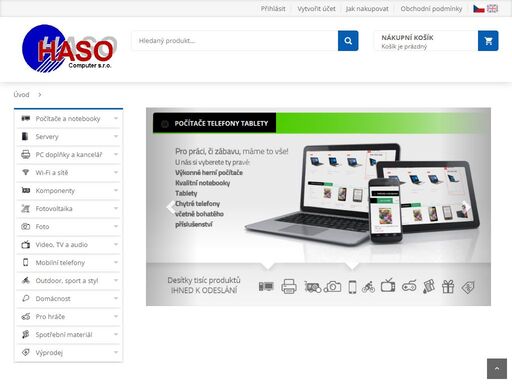
Task: Focus the Hledaný produkt search field
Action: (235, 41)
